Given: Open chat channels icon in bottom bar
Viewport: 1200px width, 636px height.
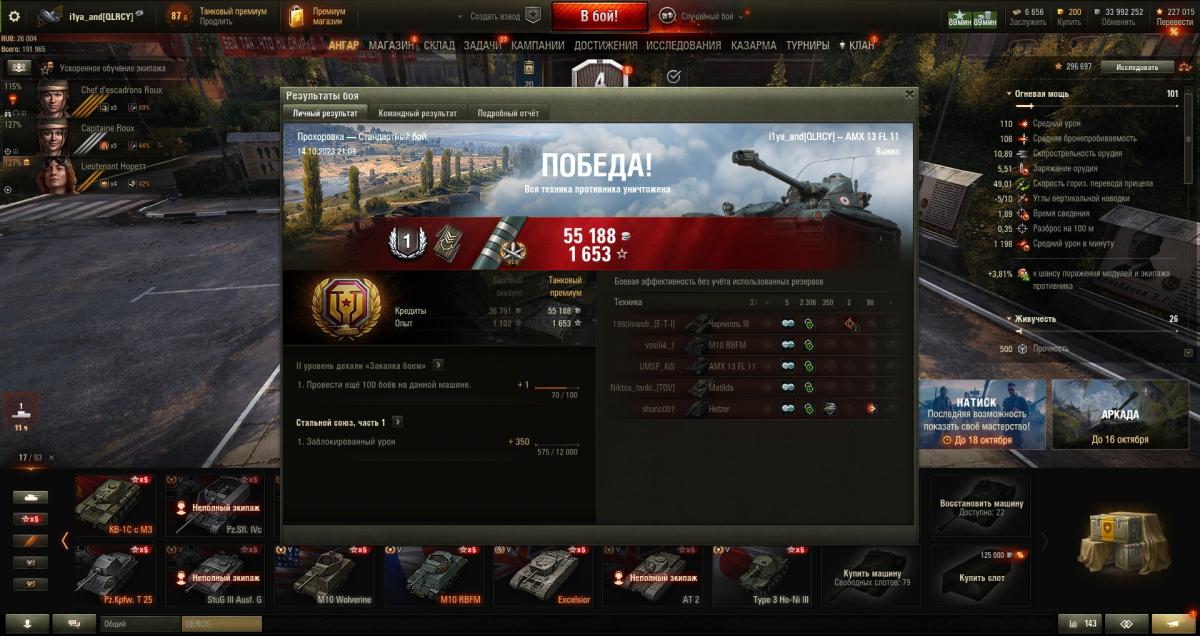Looking at the screenshot, I should 74,623.
